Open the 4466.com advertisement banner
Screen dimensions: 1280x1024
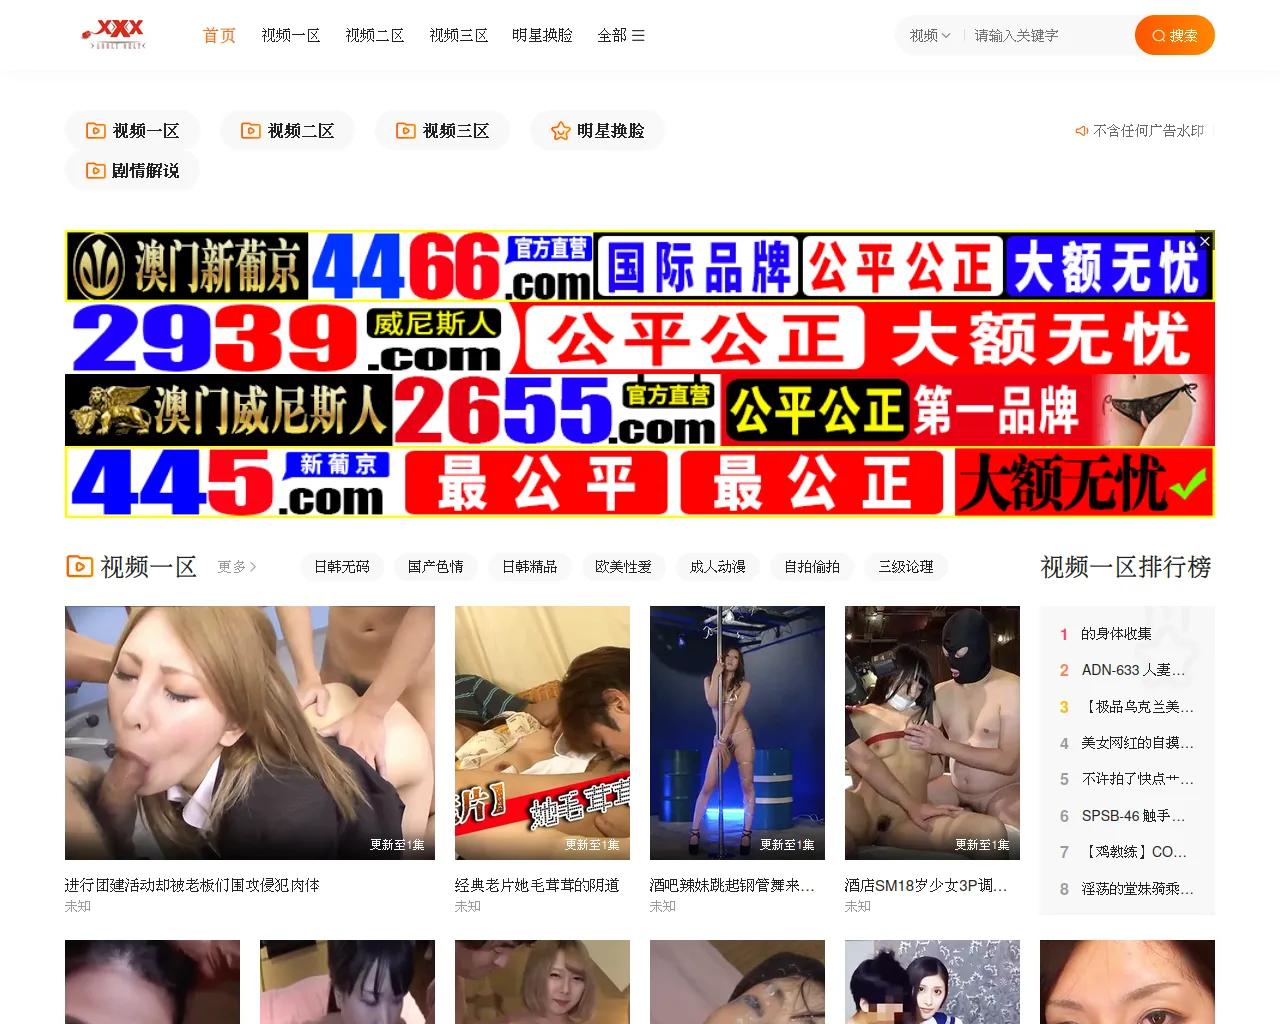click(640, 266)
